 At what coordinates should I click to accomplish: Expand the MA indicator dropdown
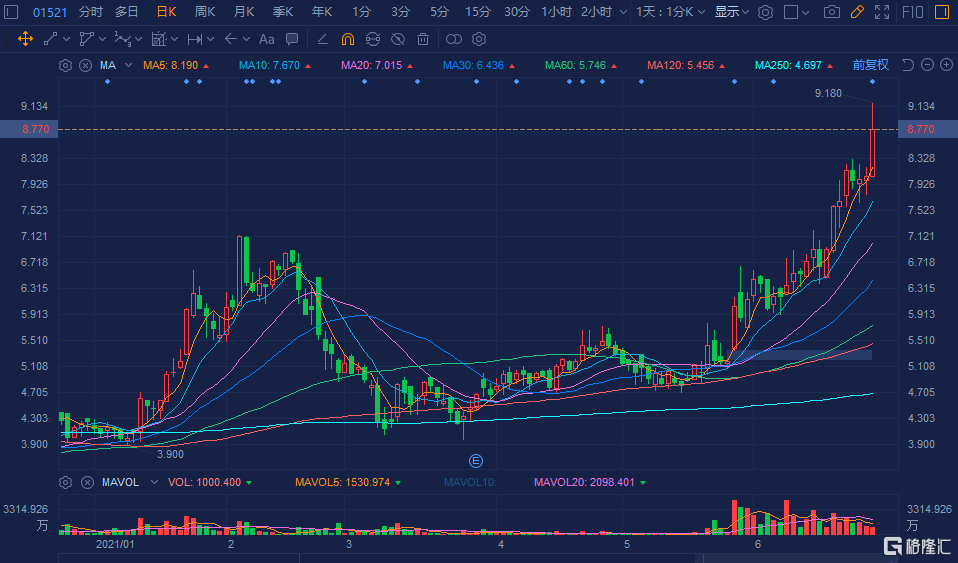[109, 65]
